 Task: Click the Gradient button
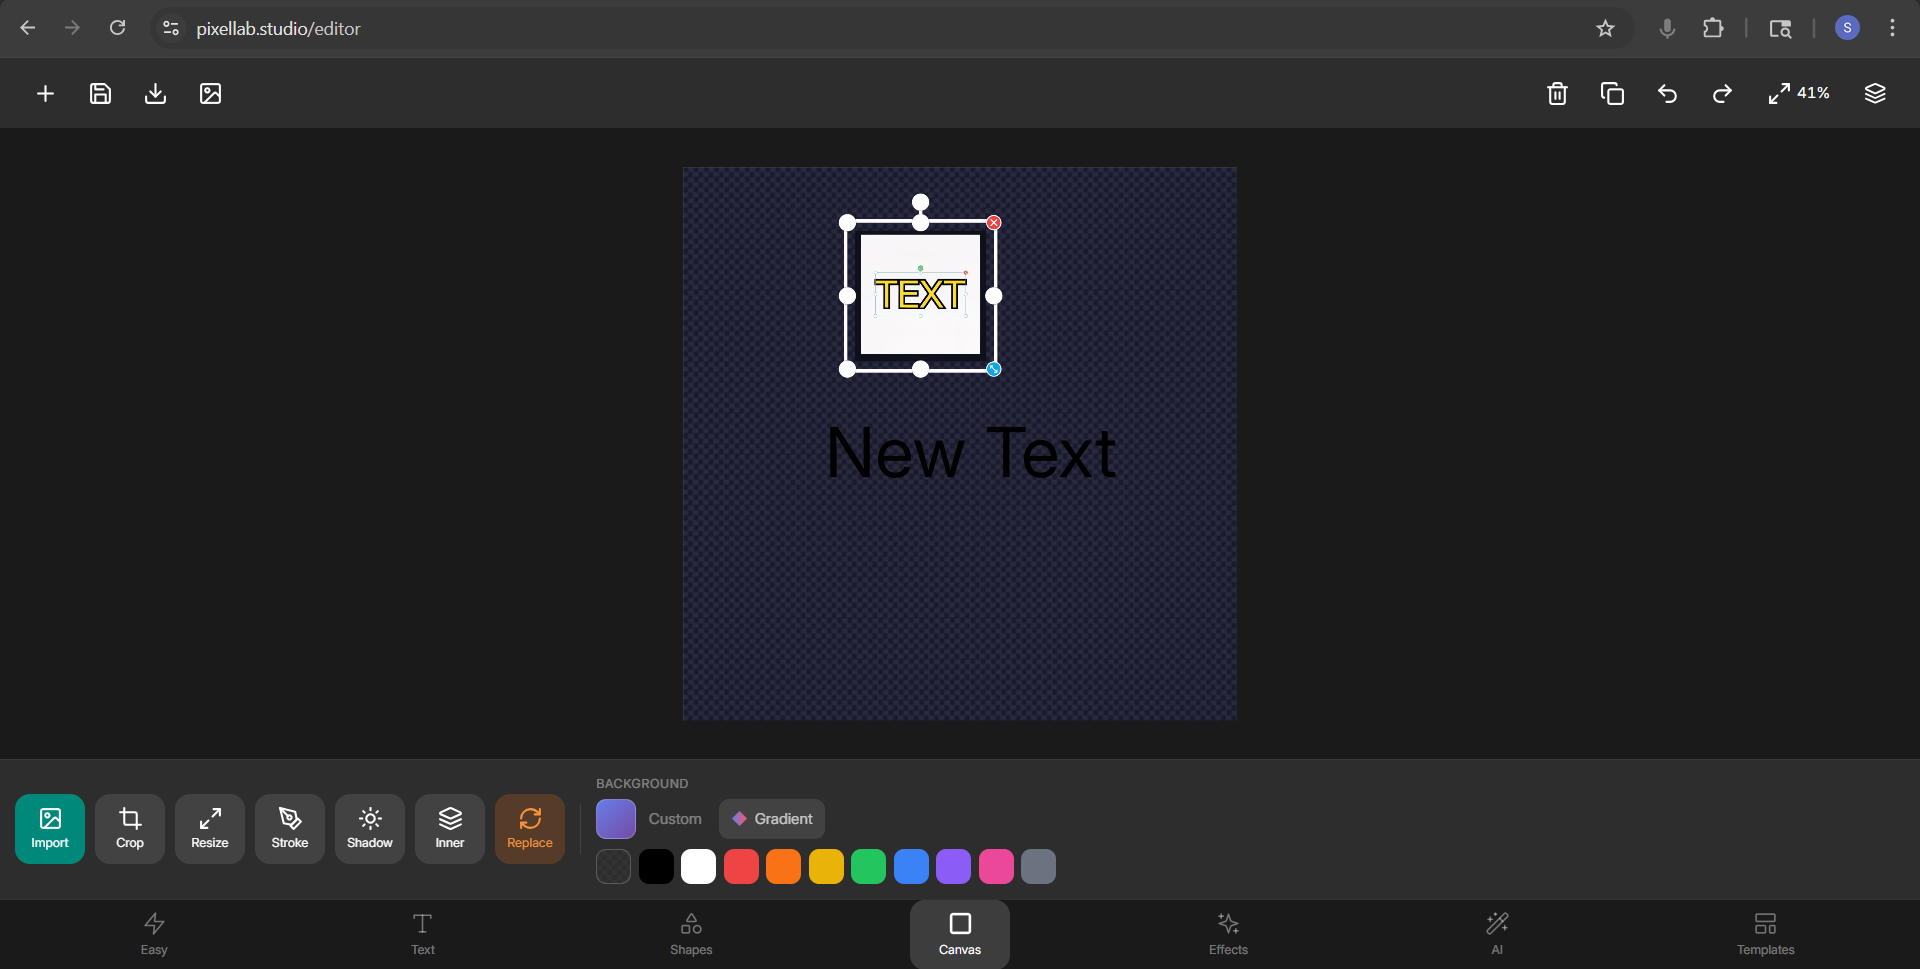[x=772, y=819]
